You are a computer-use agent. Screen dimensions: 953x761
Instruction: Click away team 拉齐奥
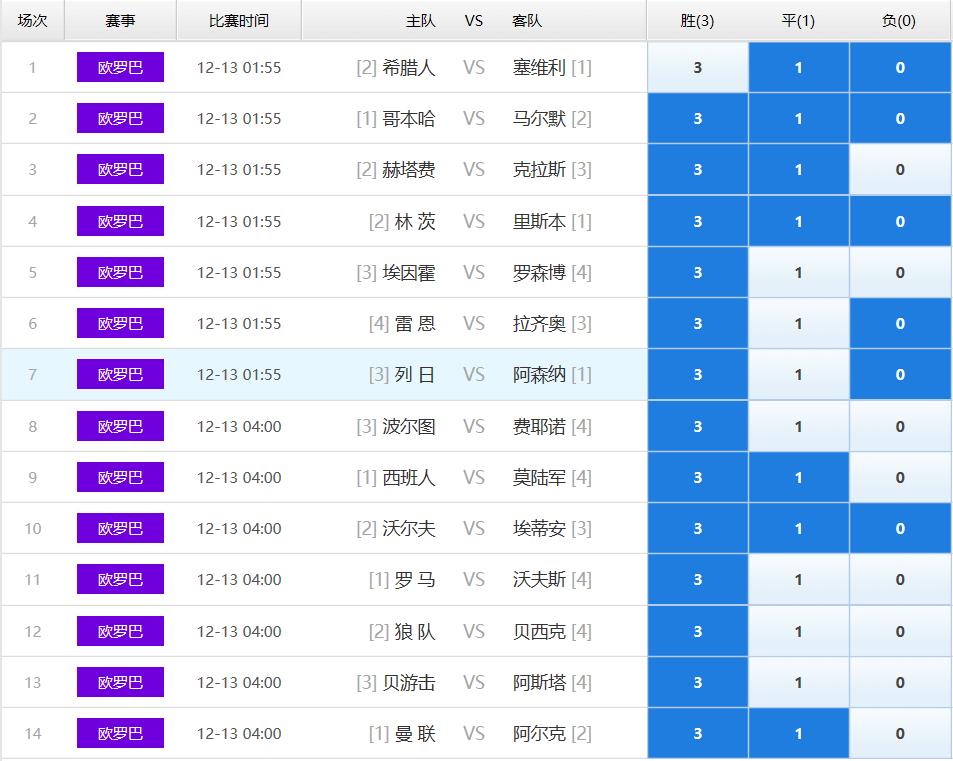[x=539, y=323]
